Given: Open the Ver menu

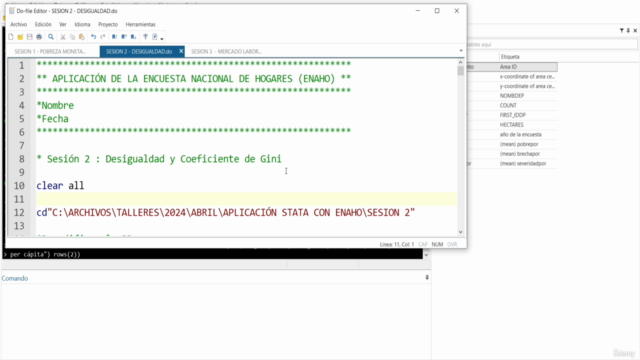Looking at the screenshot, I should pyautogui.click(x=62, y=24).
